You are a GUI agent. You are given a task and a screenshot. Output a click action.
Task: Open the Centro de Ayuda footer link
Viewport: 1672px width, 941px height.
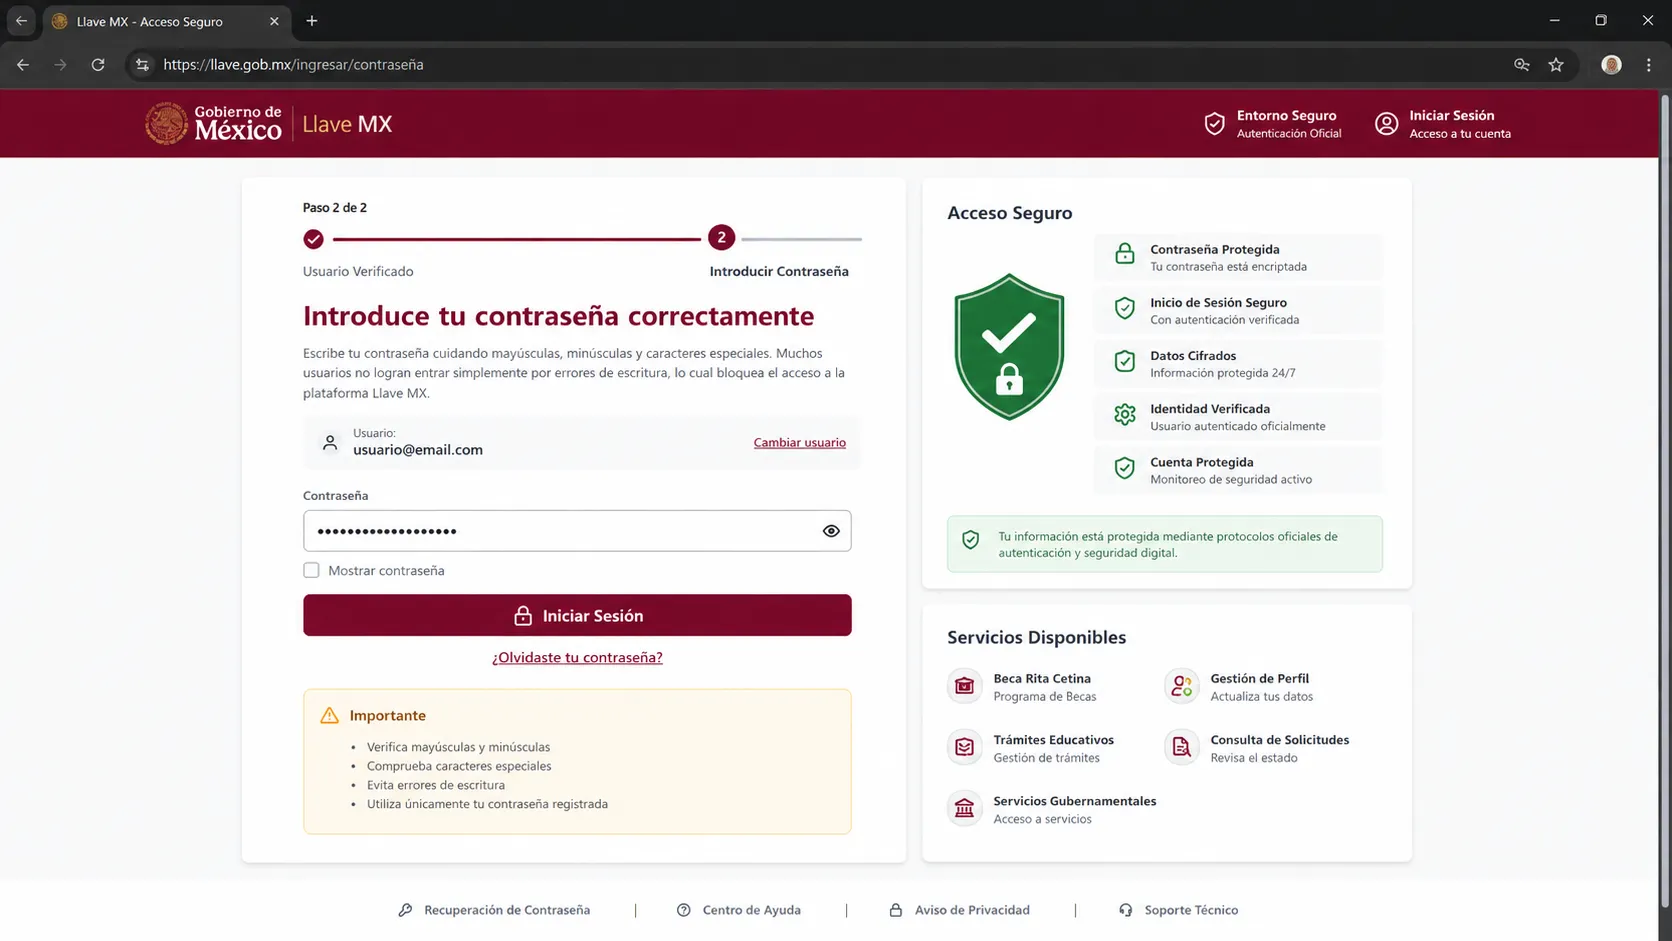coord(739,910)
